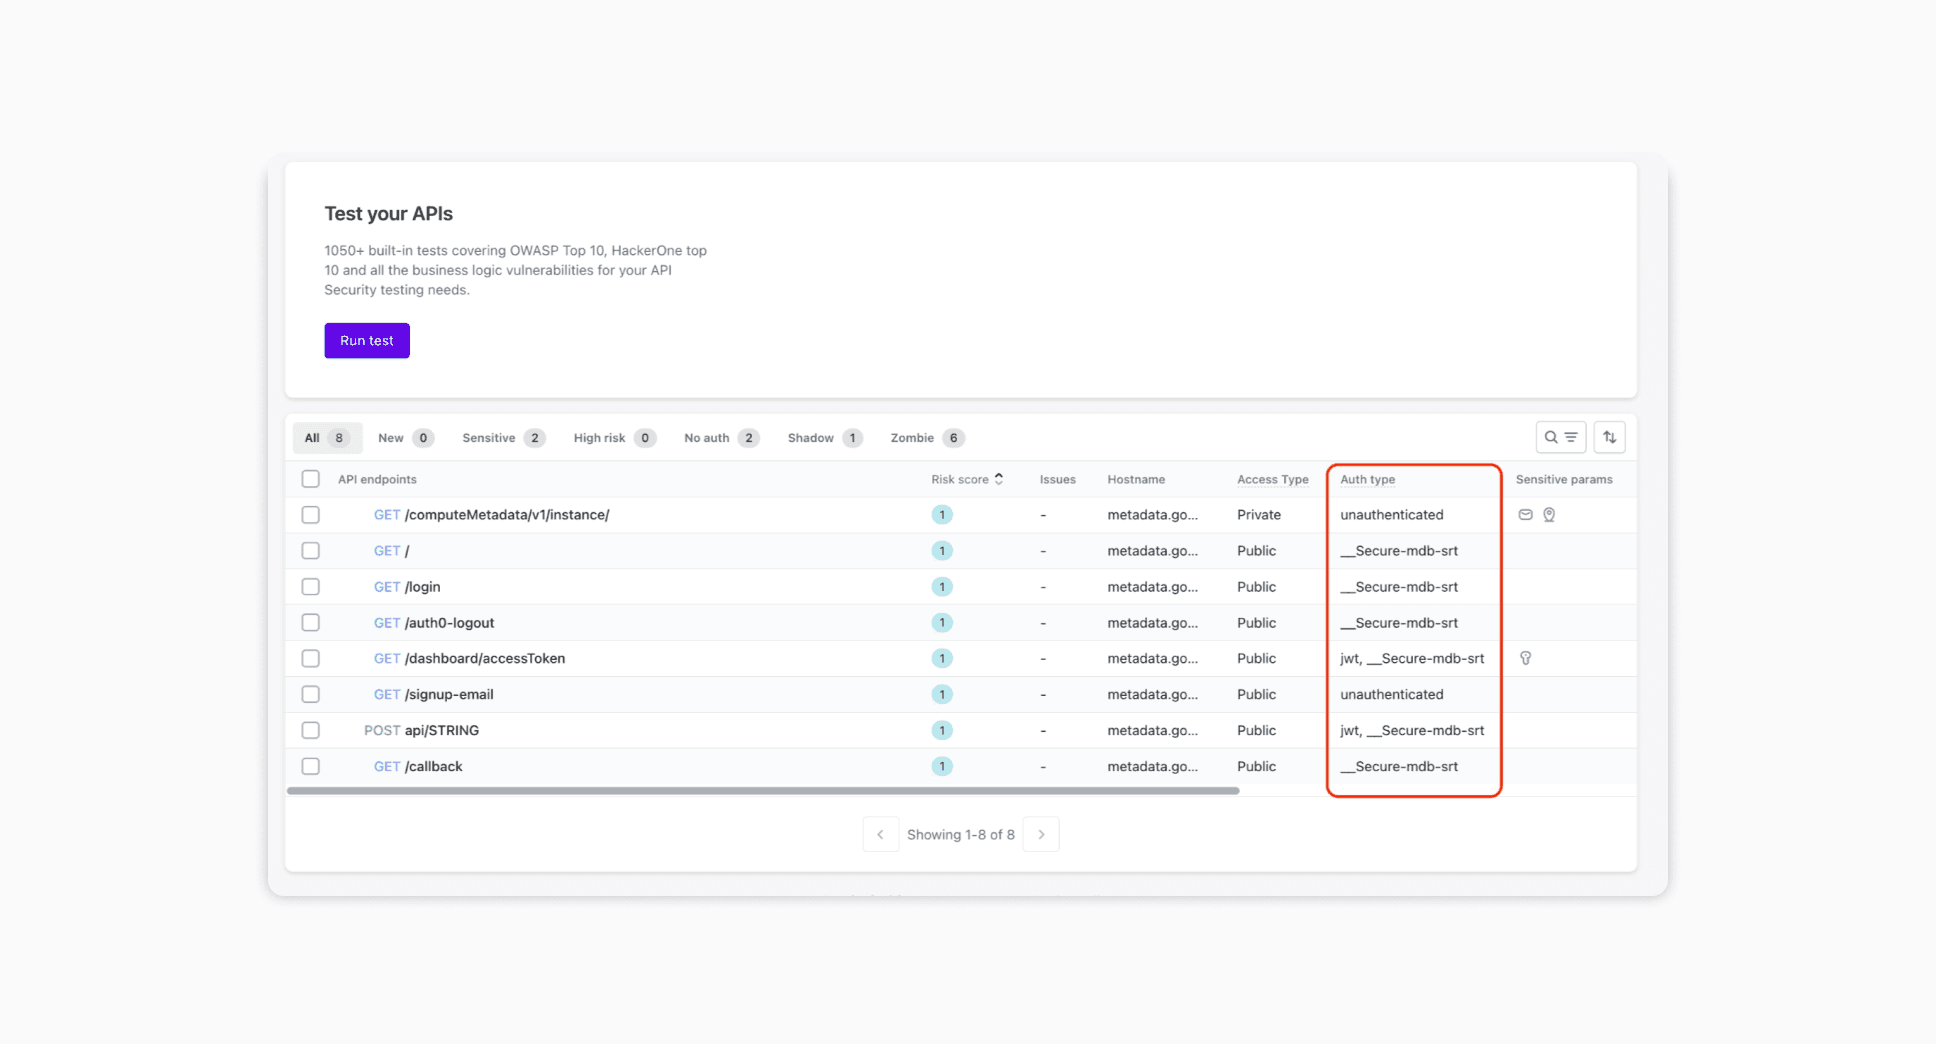Click the Sensitive params column header
The image size is (1936, 1044).
1564,479
